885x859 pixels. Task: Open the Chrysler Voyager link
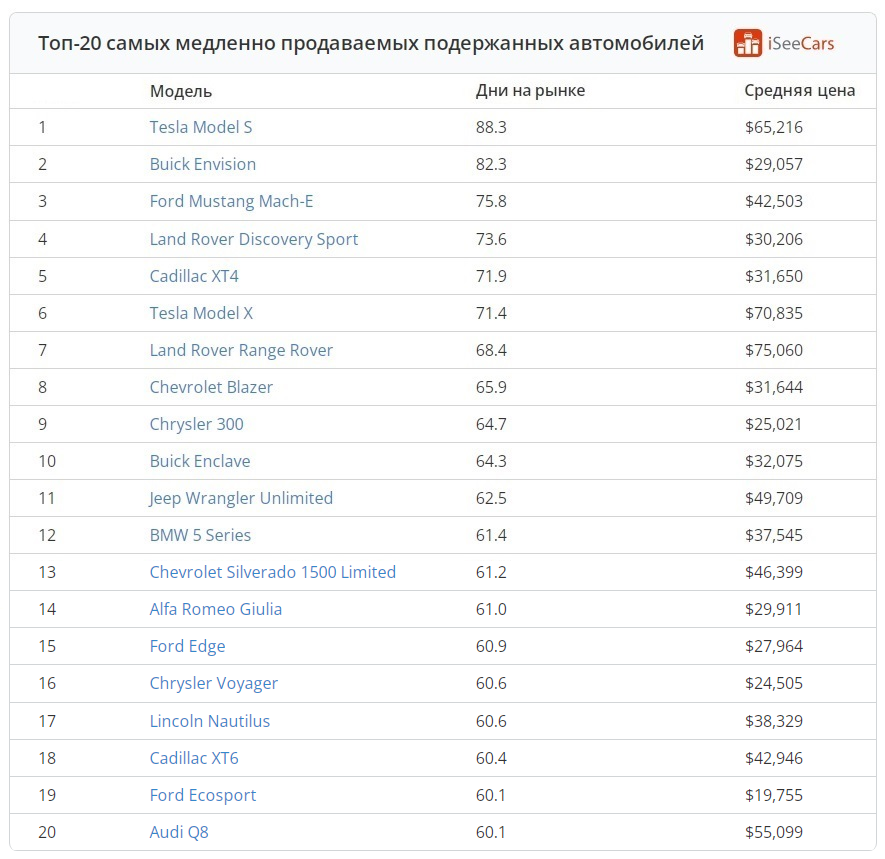click(x=214, y=684)
